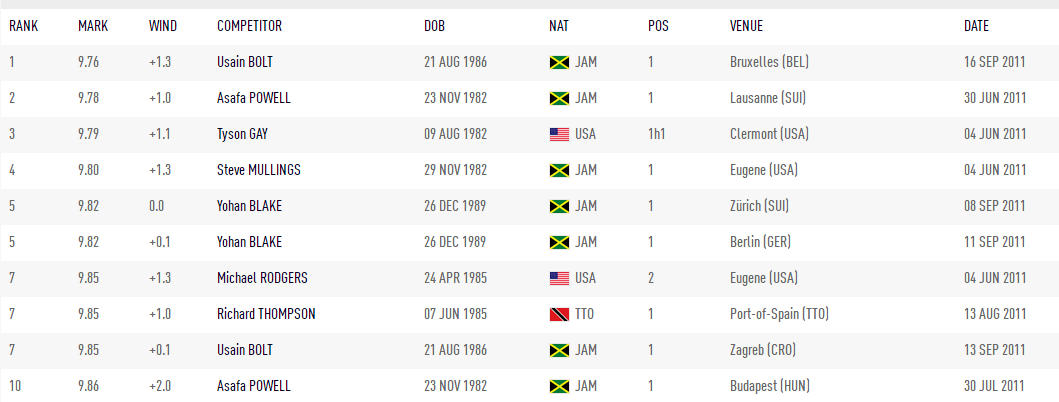Click the Jamaica flag in the Budapest row
This screenshot has height=402, width=1059.
click(559, 386)
